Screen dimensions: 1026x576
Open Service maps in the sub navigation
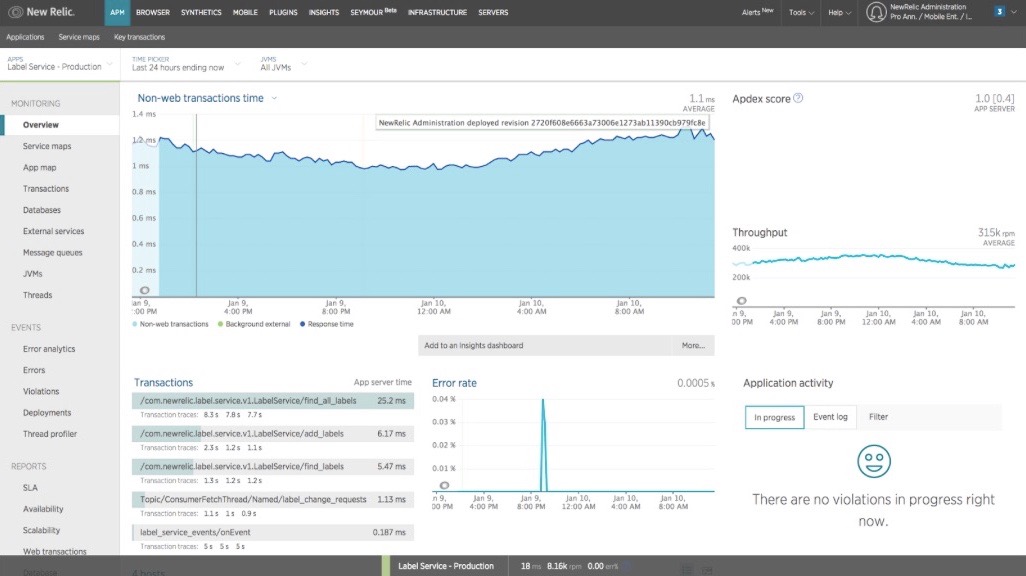tap(79, 37)
